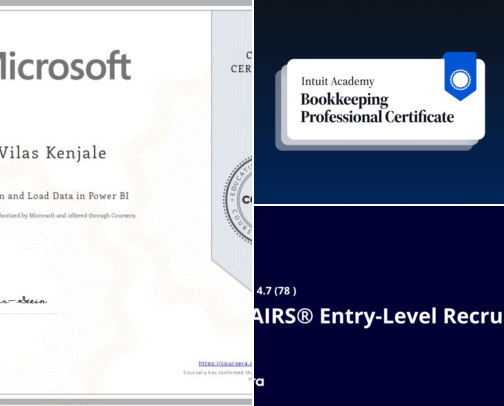Click the 'Intuit Academy' label
This screenshot has width=504, height=406.
338,81
